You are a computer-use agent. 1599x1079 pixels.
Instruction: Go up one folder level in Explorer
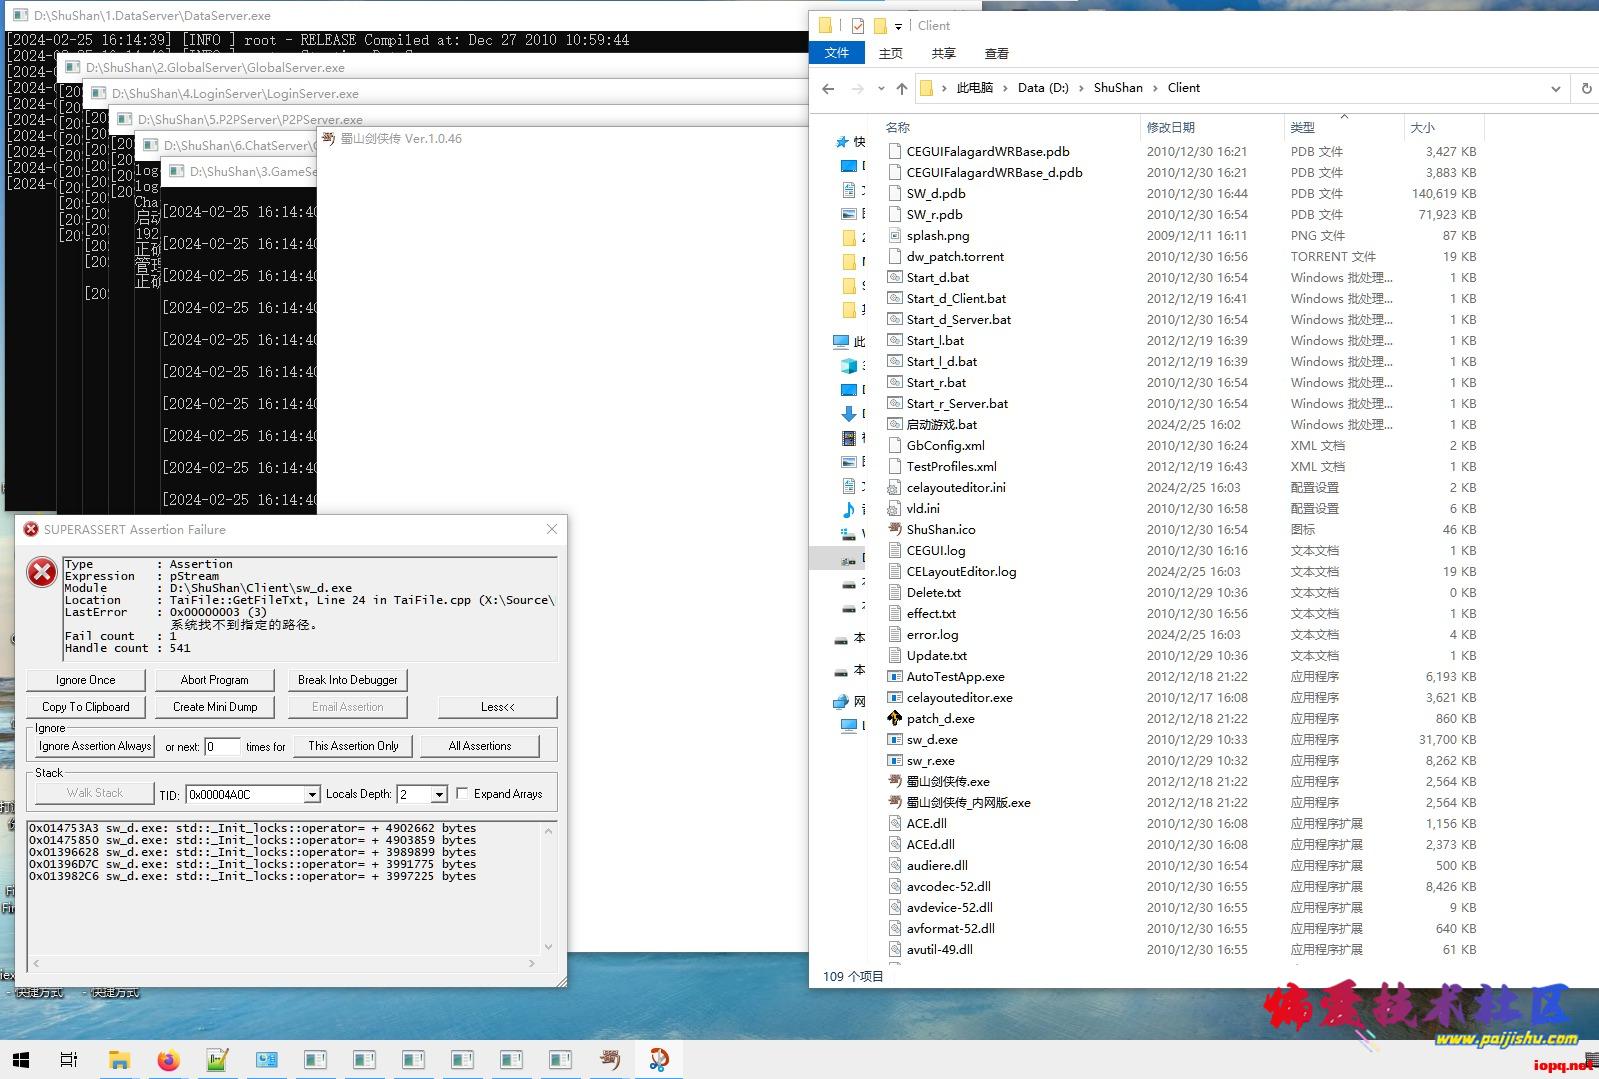902,88
